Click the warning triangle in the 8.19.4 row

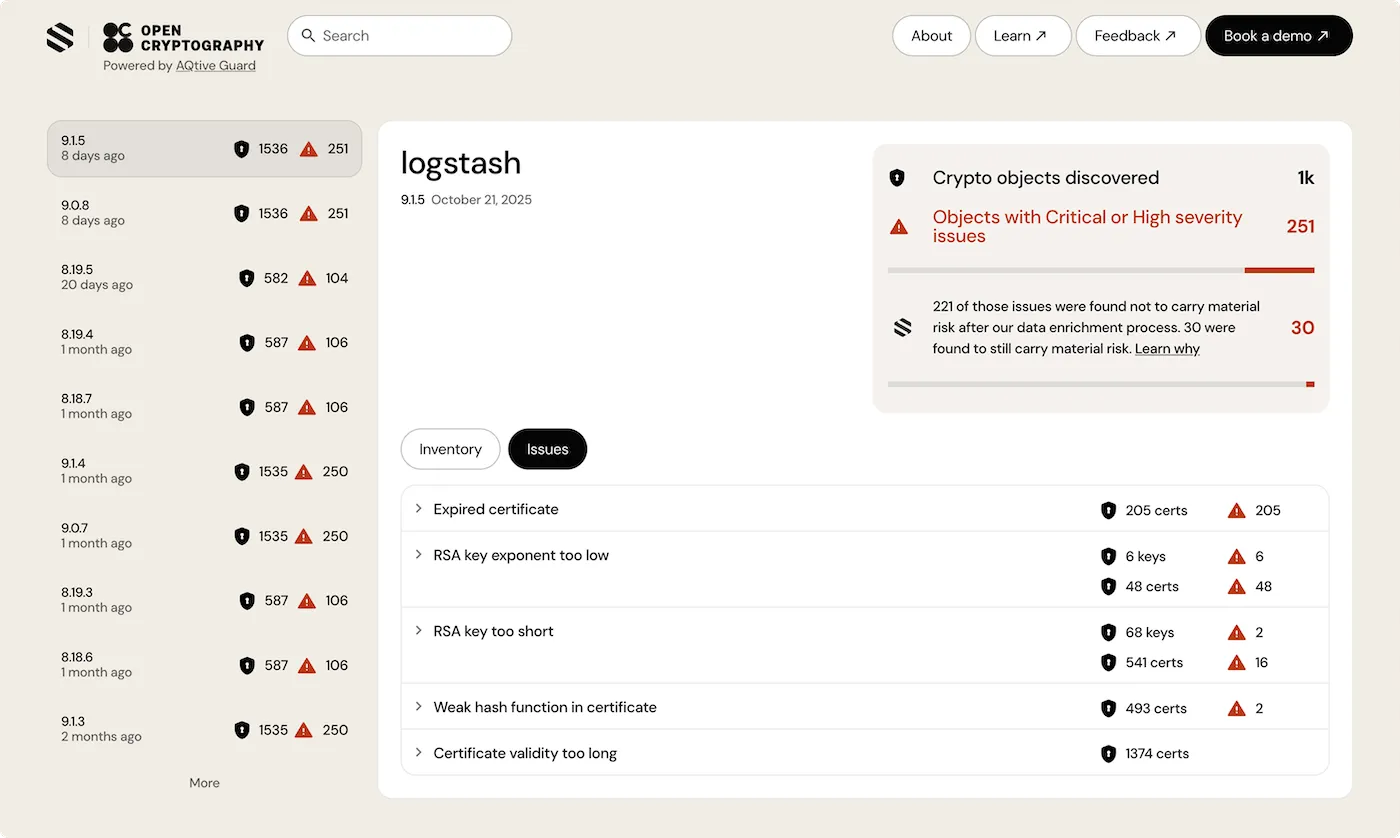tap(307, 343)
